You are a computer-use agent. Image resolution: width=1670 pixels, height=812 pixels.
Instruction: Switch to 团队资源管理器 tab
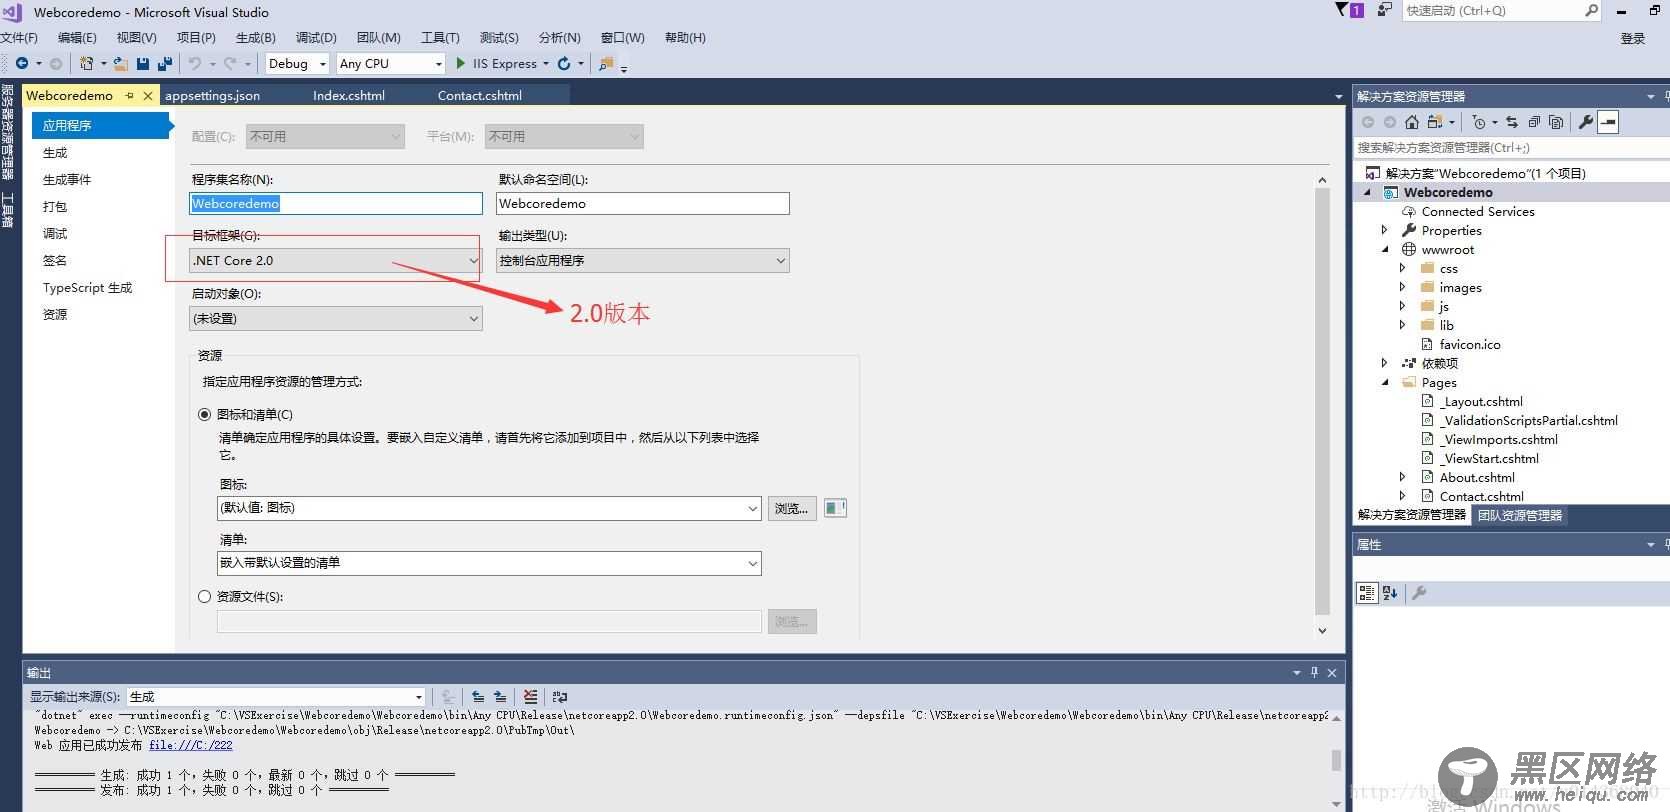click(1520, 515)
